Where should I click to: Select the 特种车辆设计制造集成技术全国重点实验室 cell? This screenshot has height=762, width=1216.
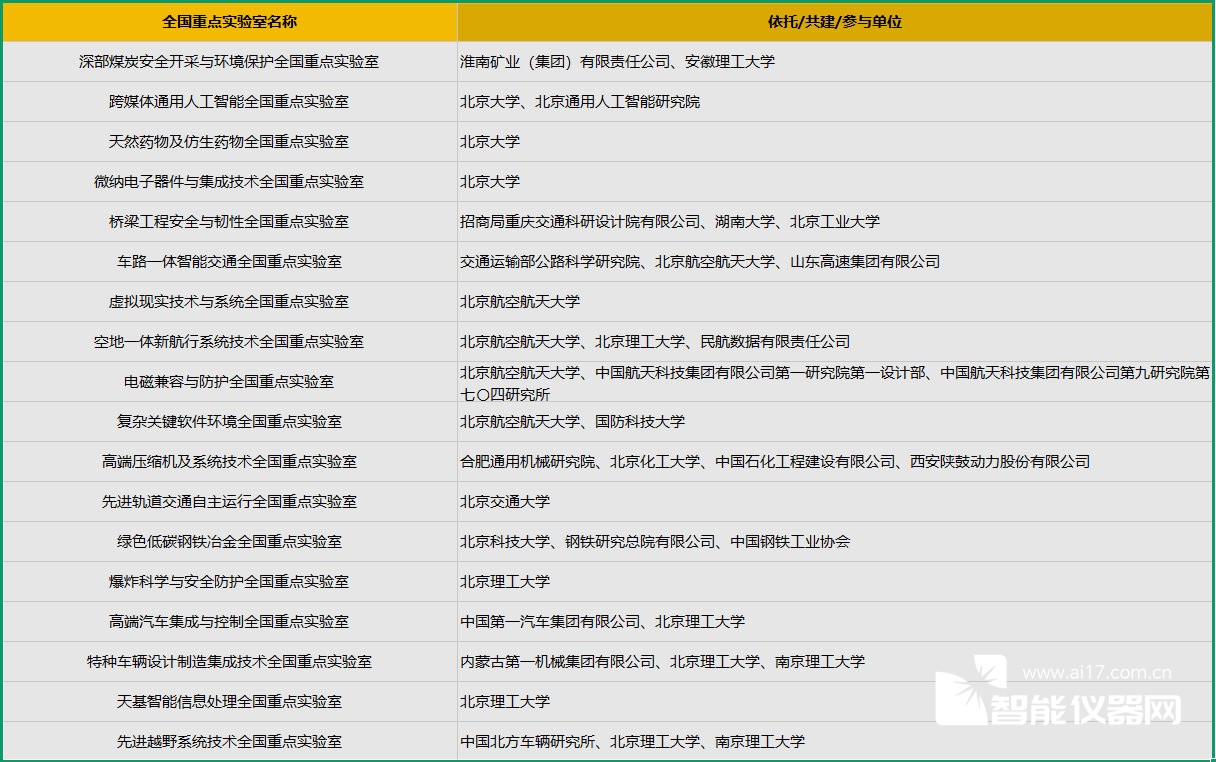coord(229,661)
